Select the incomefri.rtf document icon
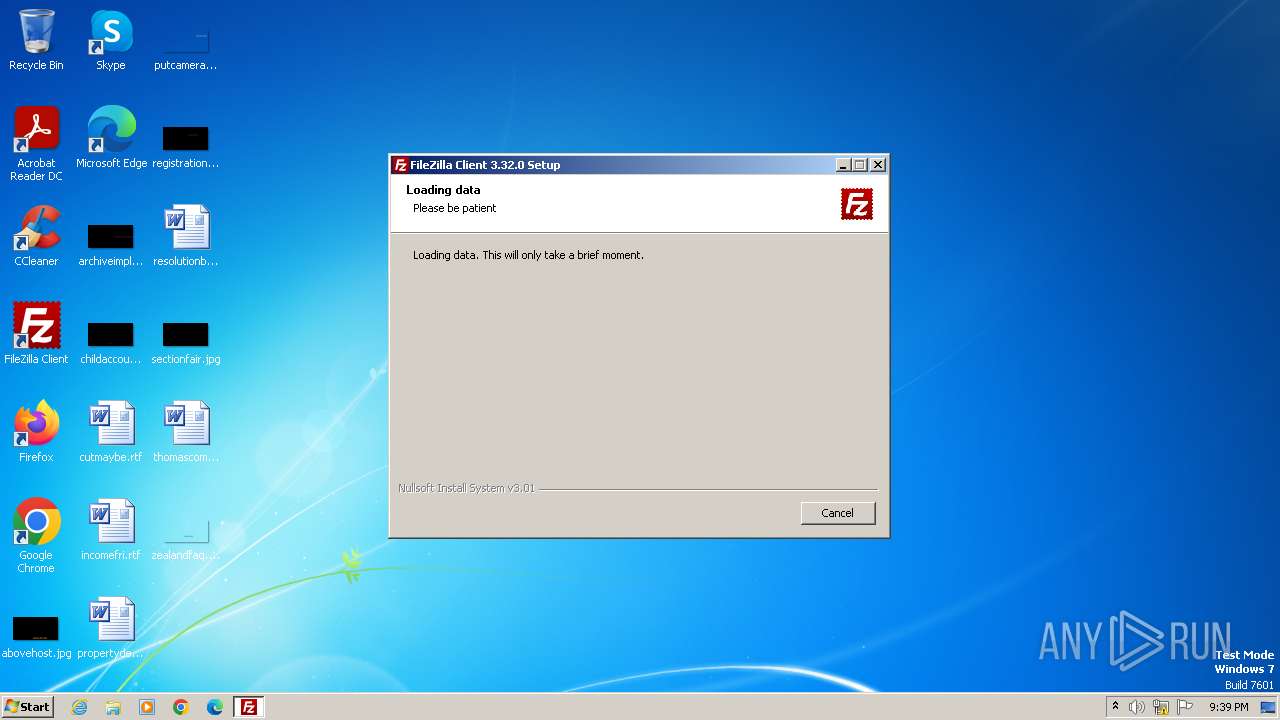Screen dimensions: 1280x720 [111, 530]
